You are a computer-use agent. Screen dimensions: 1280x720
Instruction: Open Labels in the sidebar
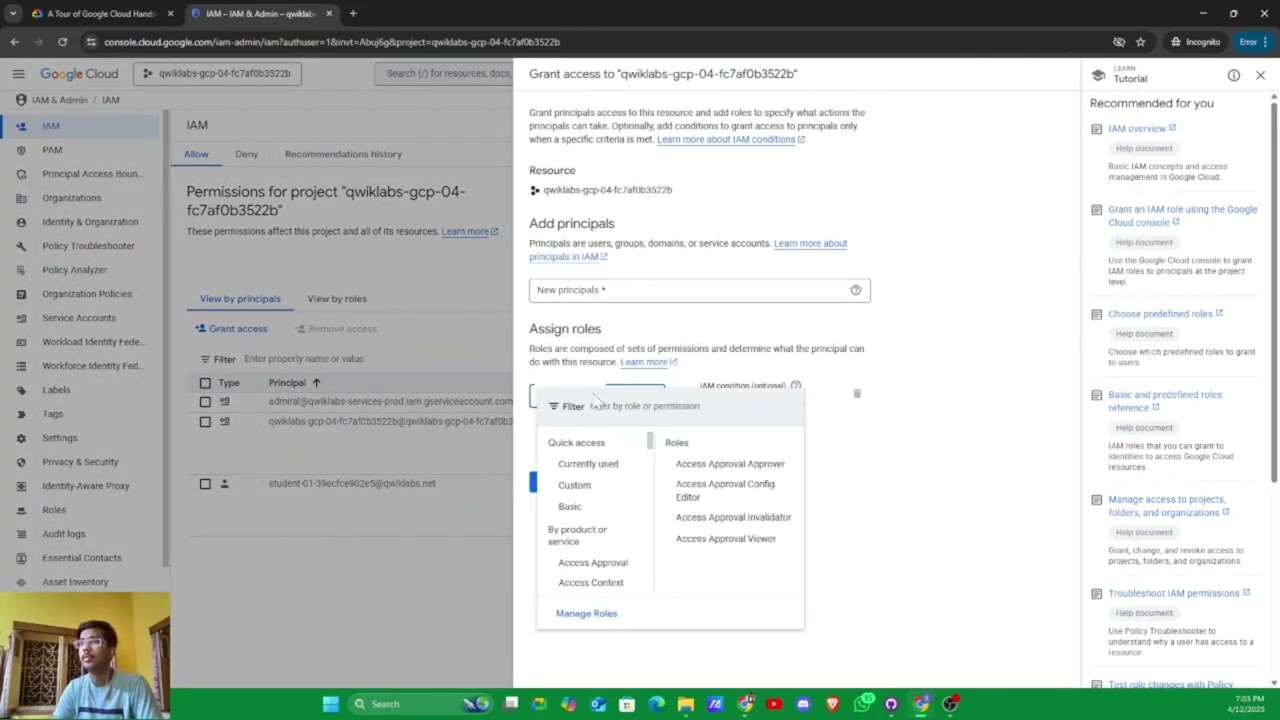[x=56, y=390]
